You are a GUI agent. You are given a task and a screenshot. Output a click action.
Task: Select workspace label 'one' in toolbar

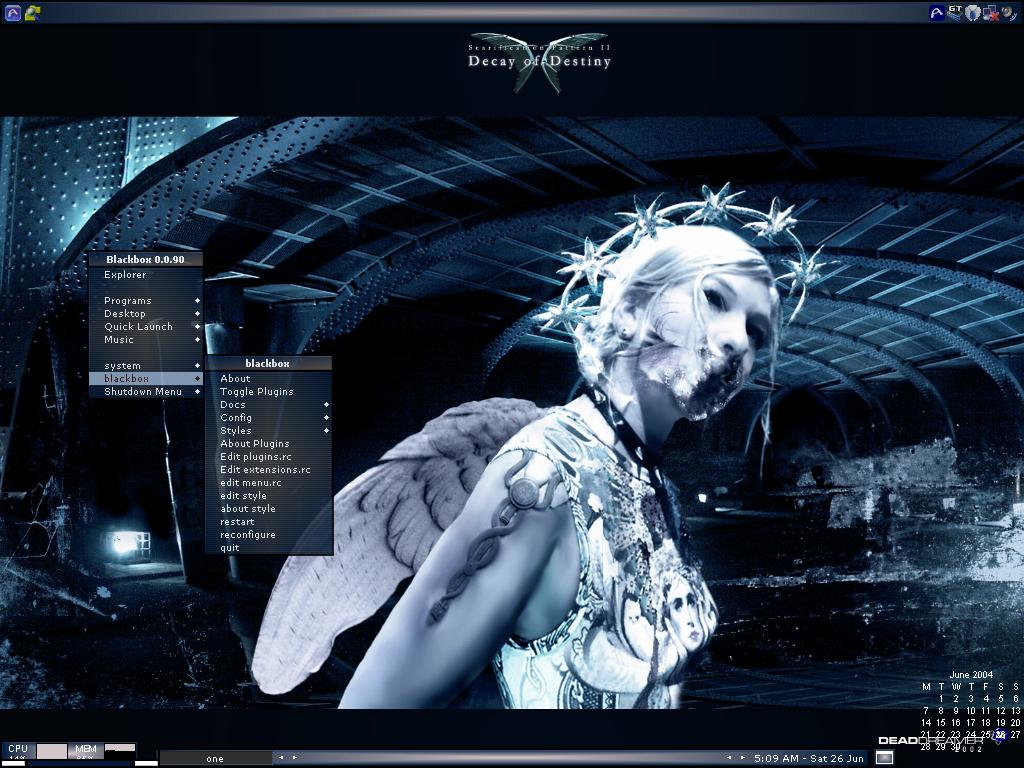(215, 758)
